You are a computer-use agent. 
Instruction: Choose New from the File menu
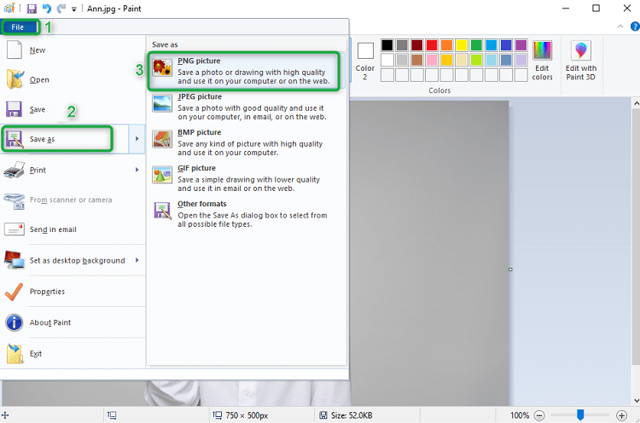(73, 50)
